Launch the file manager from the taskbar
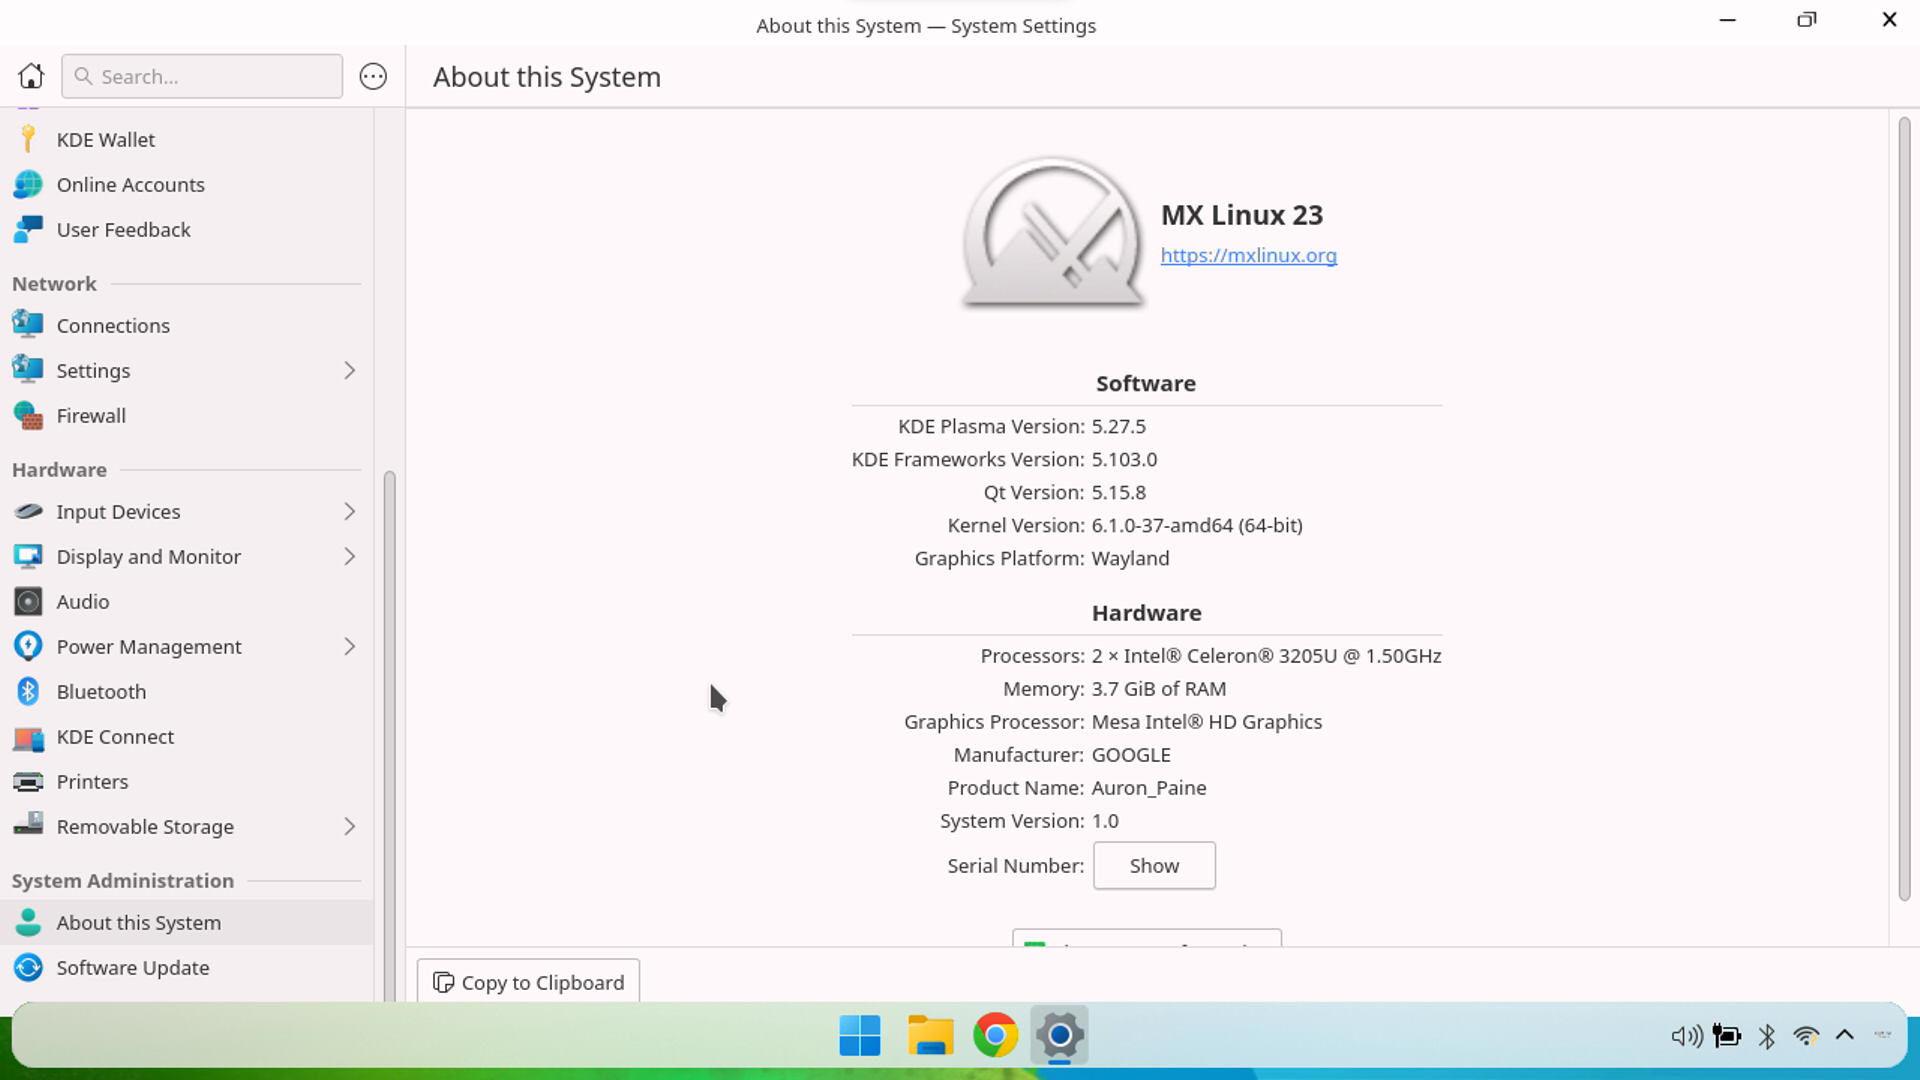The height and width of the screenshot is (1080, 1920). [930, 1035]
